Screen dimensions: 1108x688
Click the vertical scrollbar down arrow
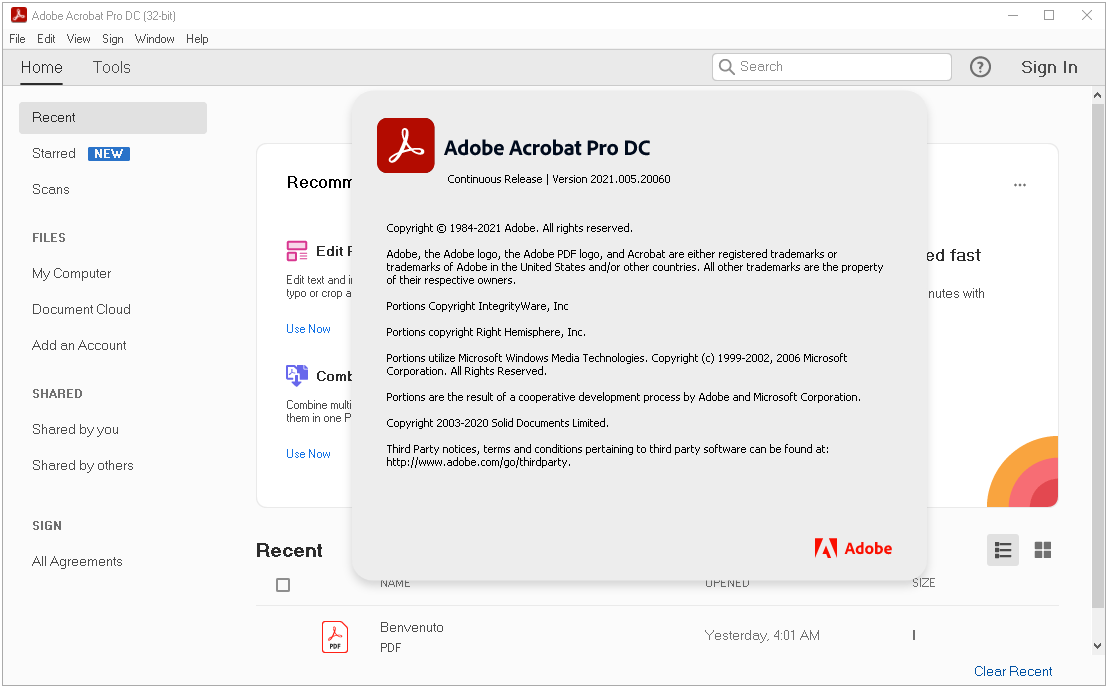point(1099,646)
